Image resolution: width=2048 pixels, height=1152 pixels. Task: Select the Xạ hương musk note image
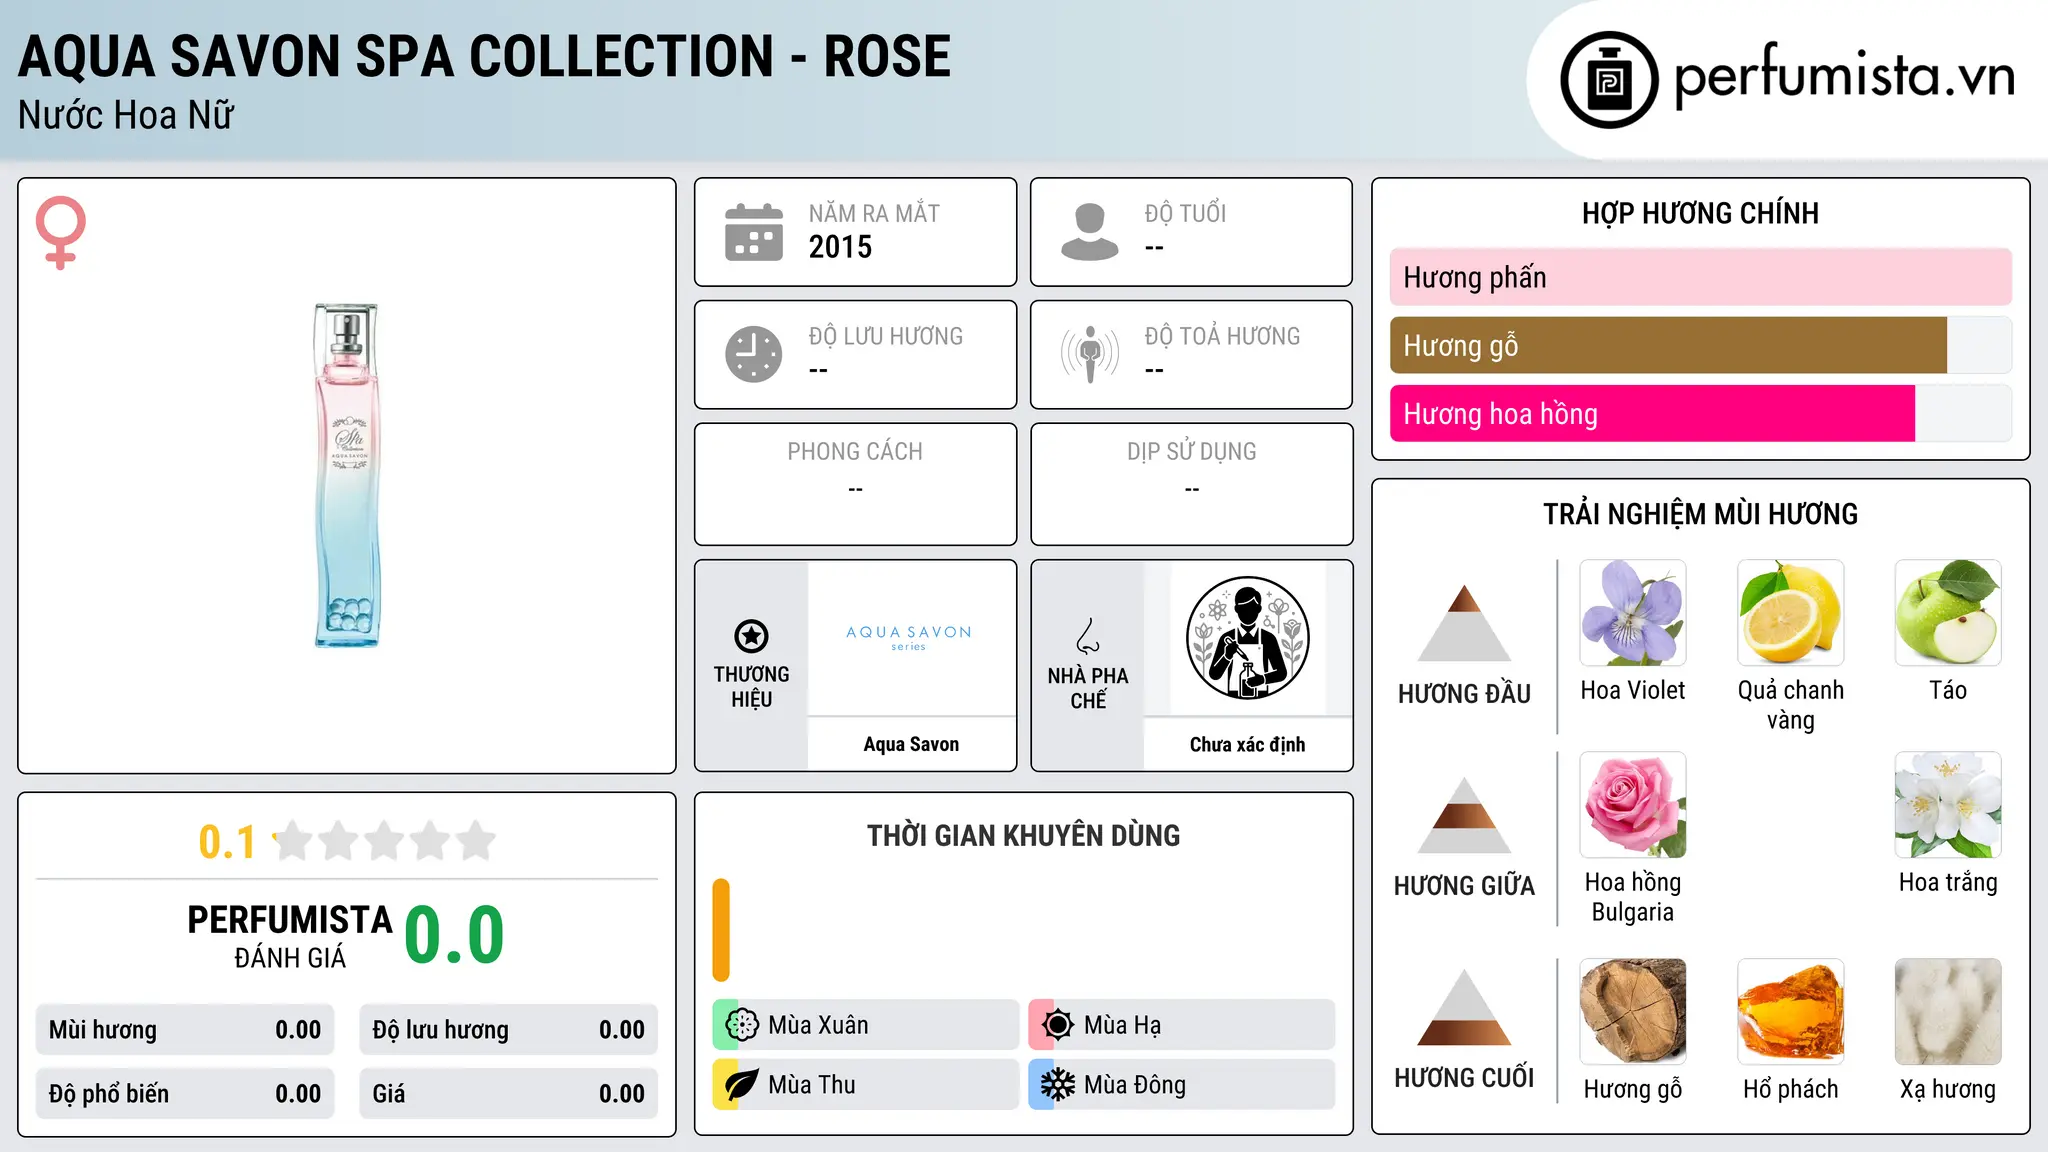(1948, 1012)
